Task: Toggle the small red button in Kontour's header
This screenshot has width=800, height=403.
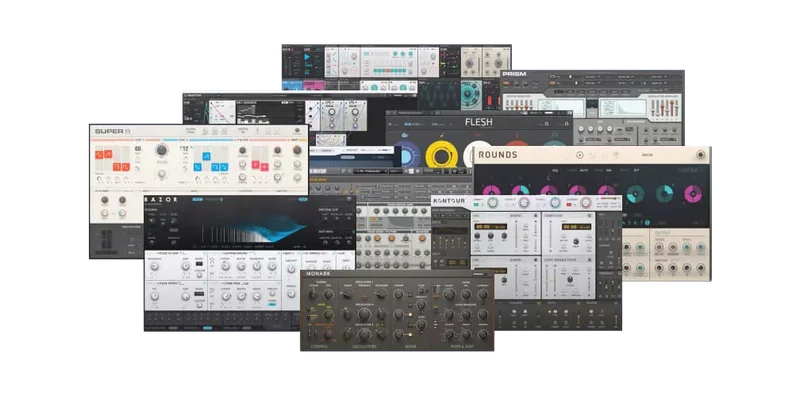Action: [x=570, y=205]
